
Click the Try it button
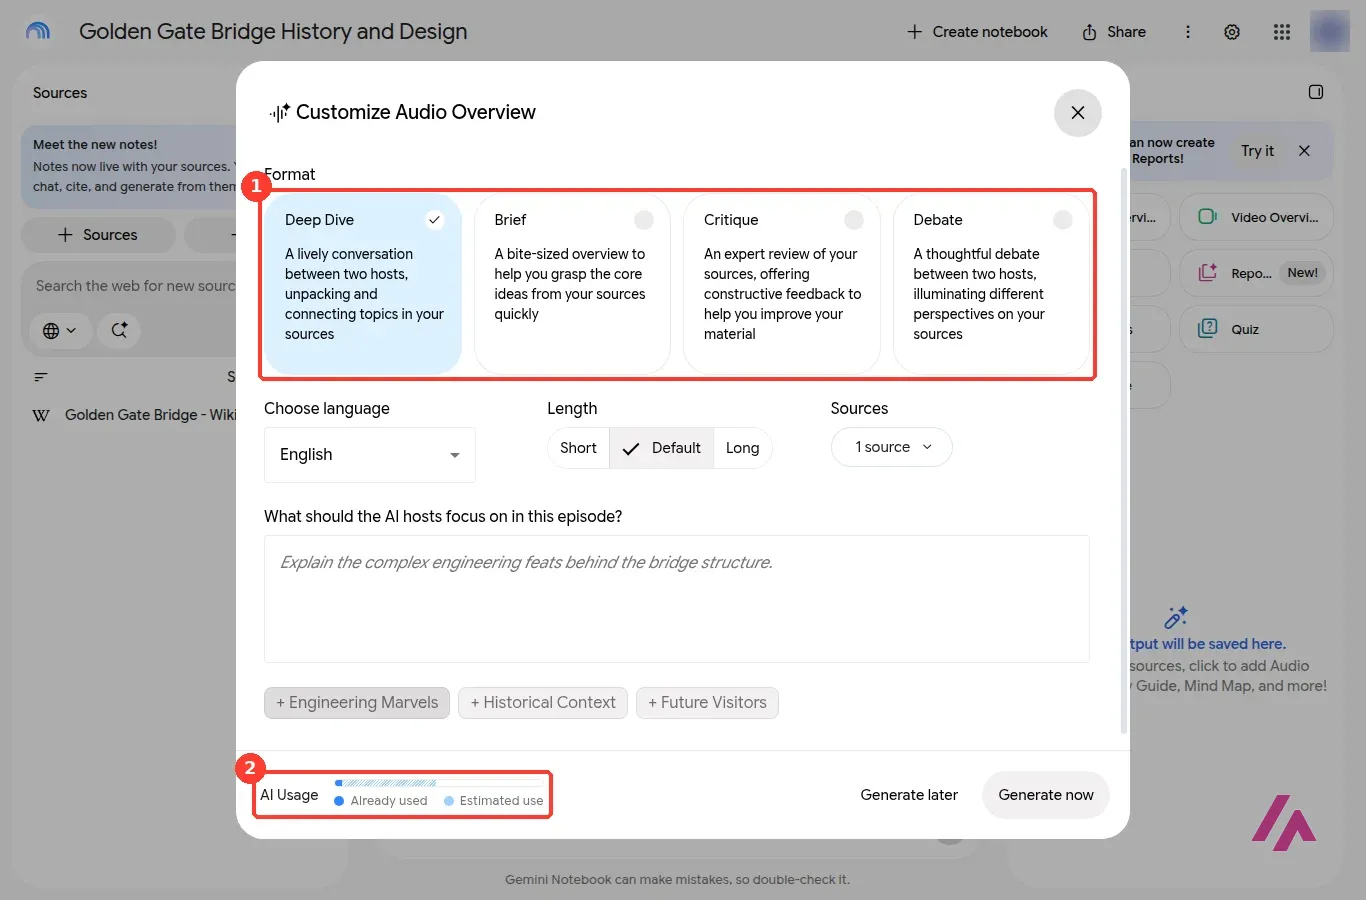[x=1257, y=151]
